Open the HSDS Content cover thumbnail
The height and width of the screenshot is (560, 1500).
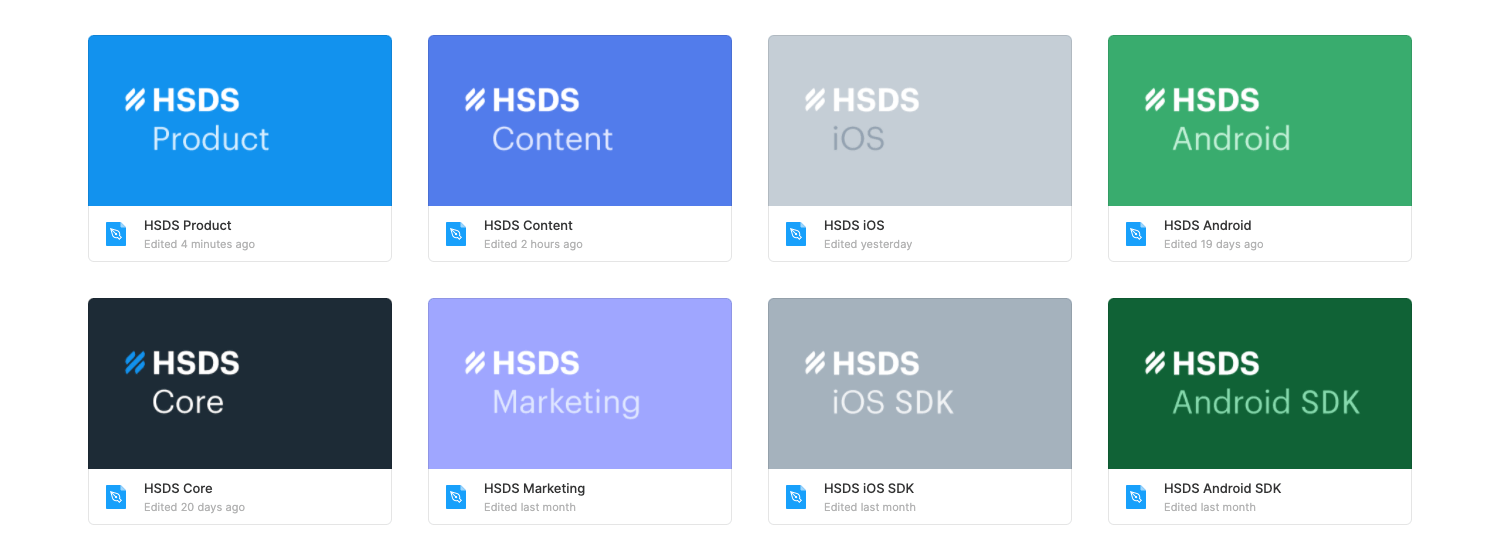[580, 121]
